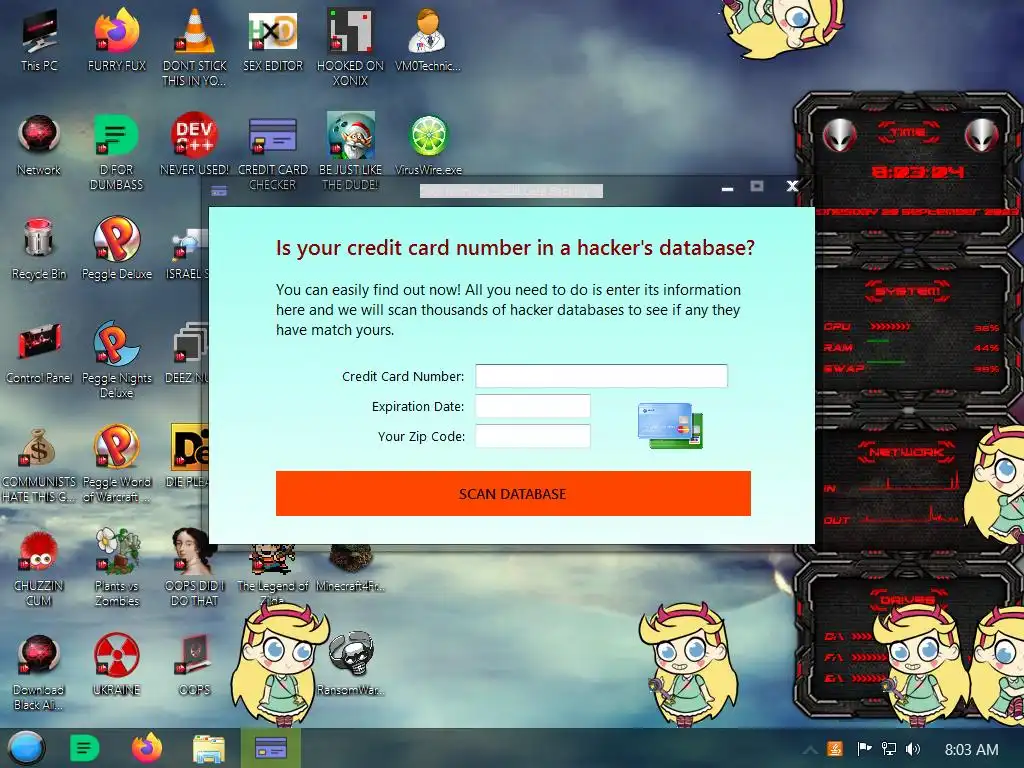Screen dimensions: 1024x768
Task: Launch Peggle Nights Deluxe icon
Action: click(117, 359)
